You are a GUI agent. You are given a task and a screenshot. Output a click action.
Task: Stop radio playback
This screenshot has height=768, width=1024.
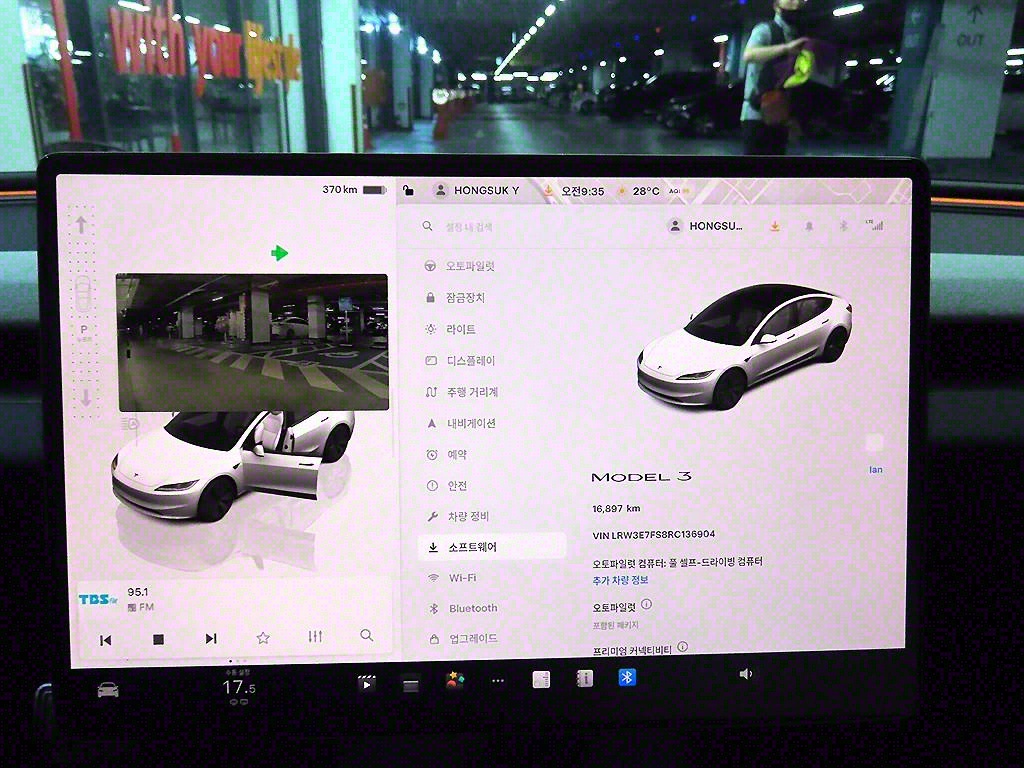tap(158, 639)
